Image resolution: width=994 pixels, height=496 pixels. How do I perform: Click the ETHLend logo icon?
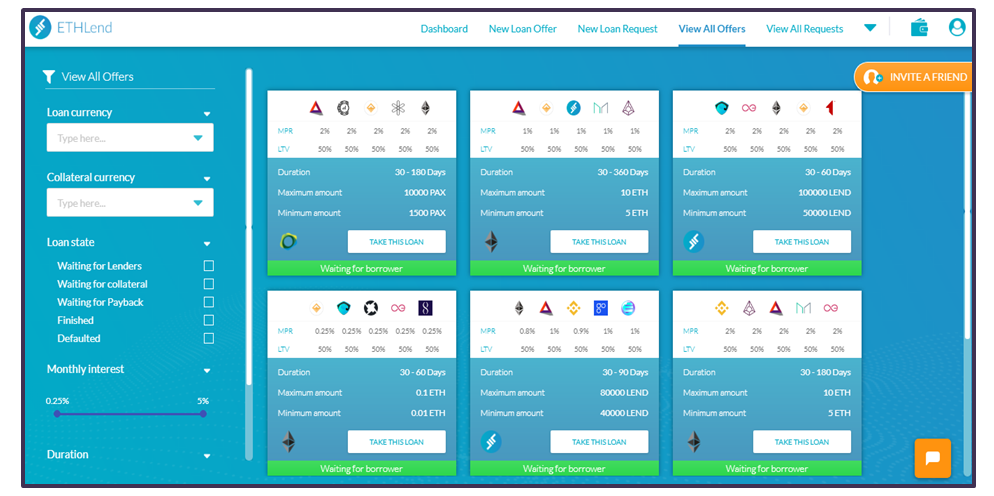(x=40, y=28)
